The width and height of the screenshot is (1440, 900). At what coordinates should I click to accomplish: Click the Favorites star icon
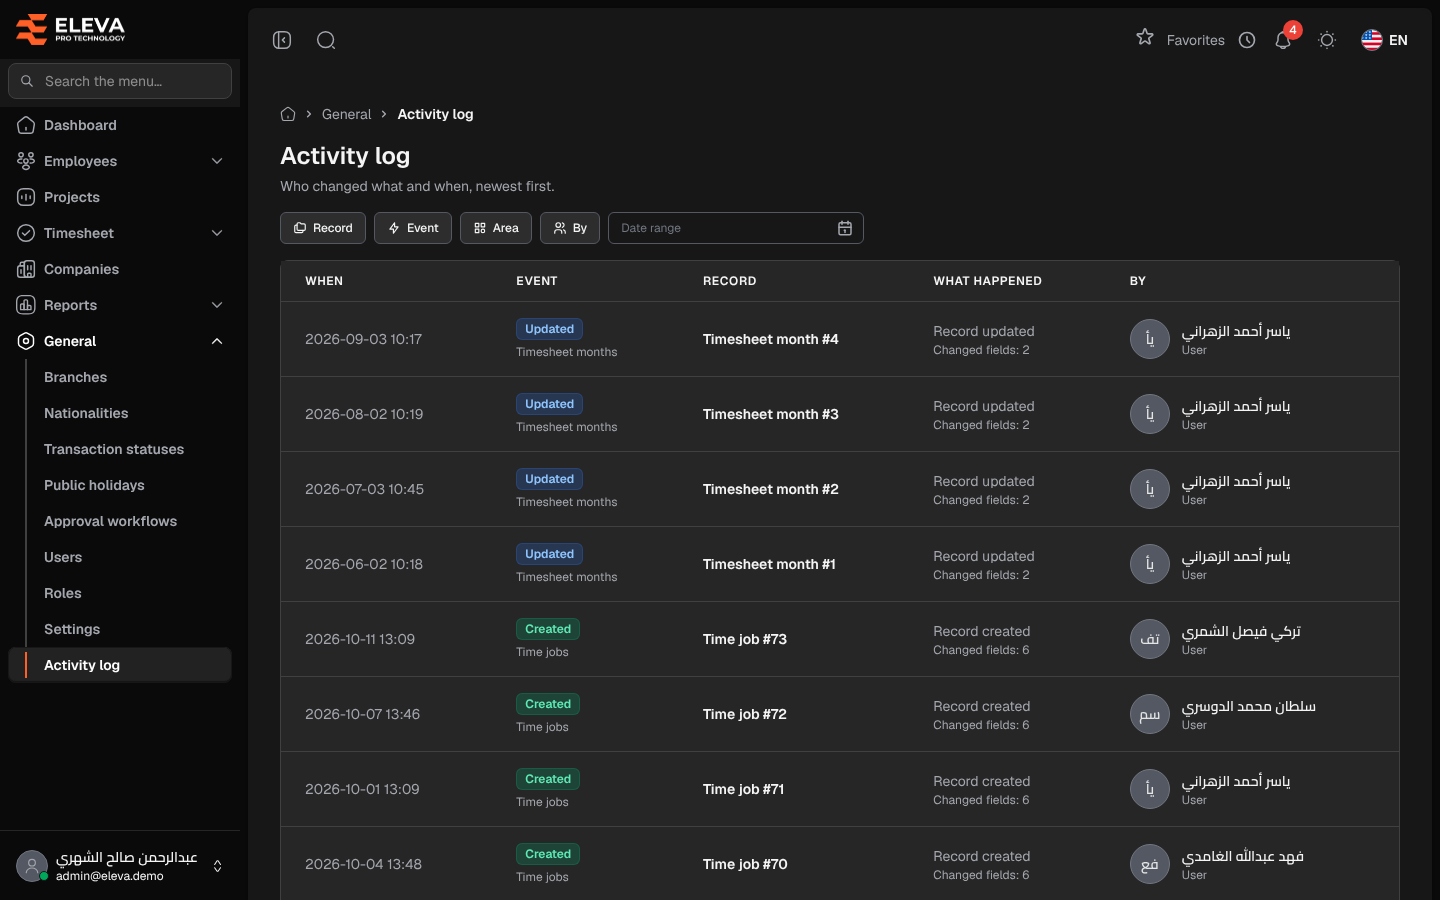[x=1145, y=37]
